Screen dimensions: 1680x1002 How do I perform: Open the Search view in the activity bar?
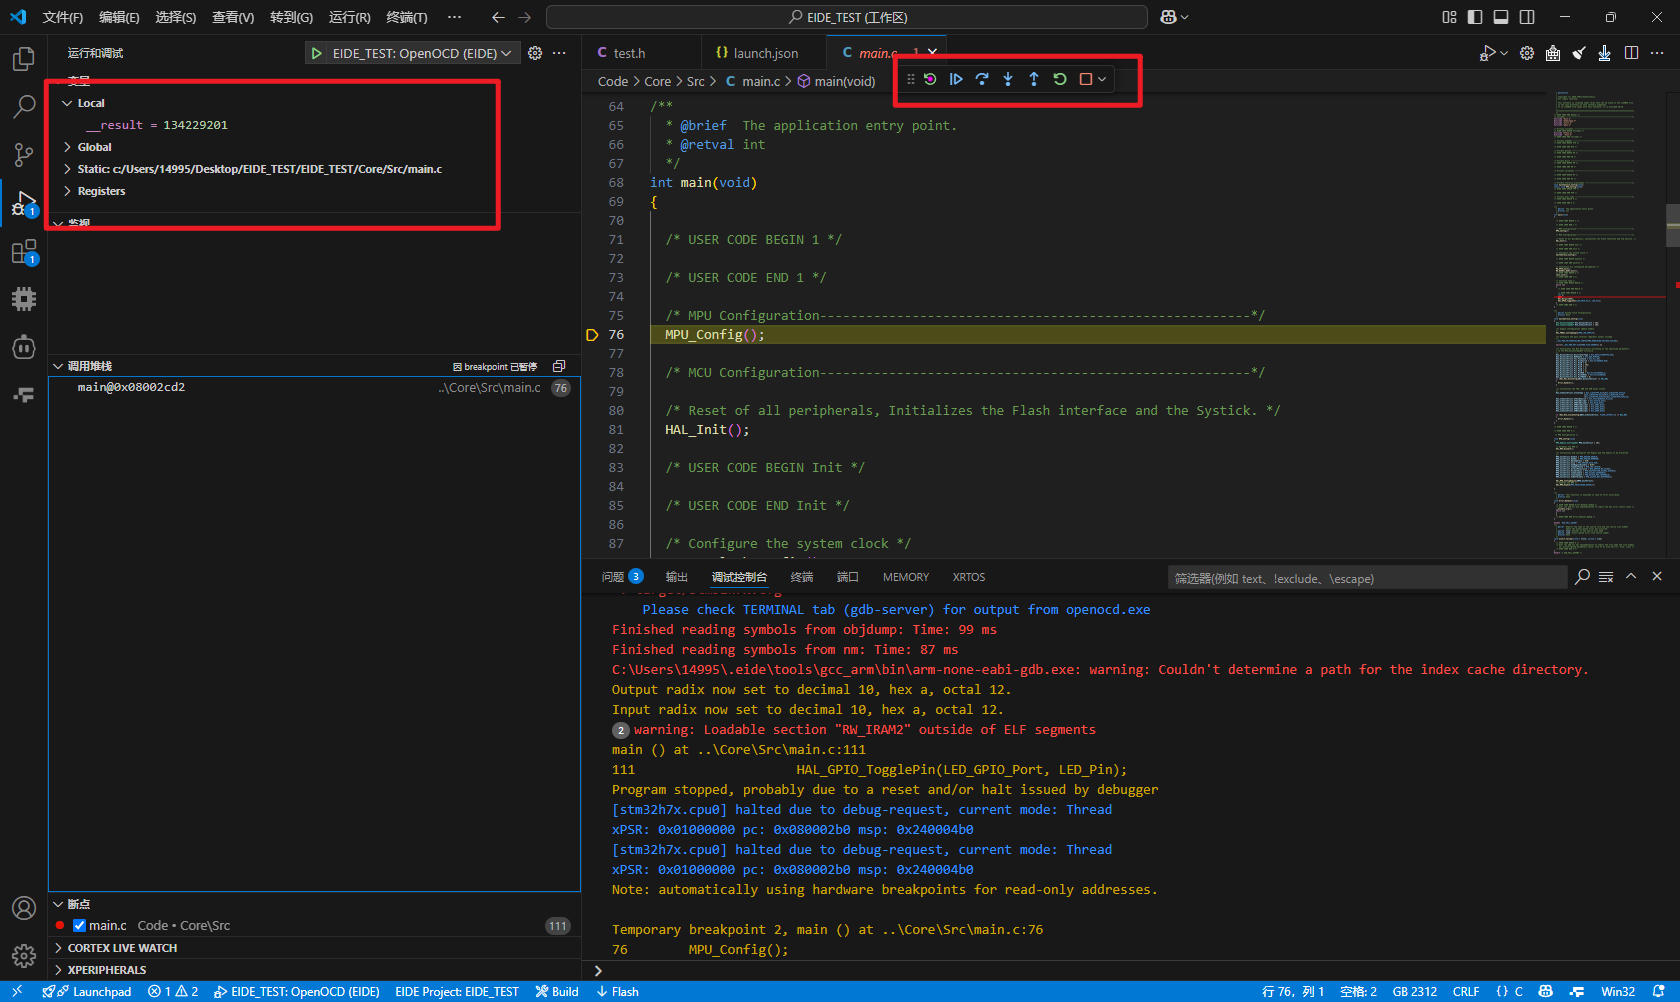(x=23, y=107)
